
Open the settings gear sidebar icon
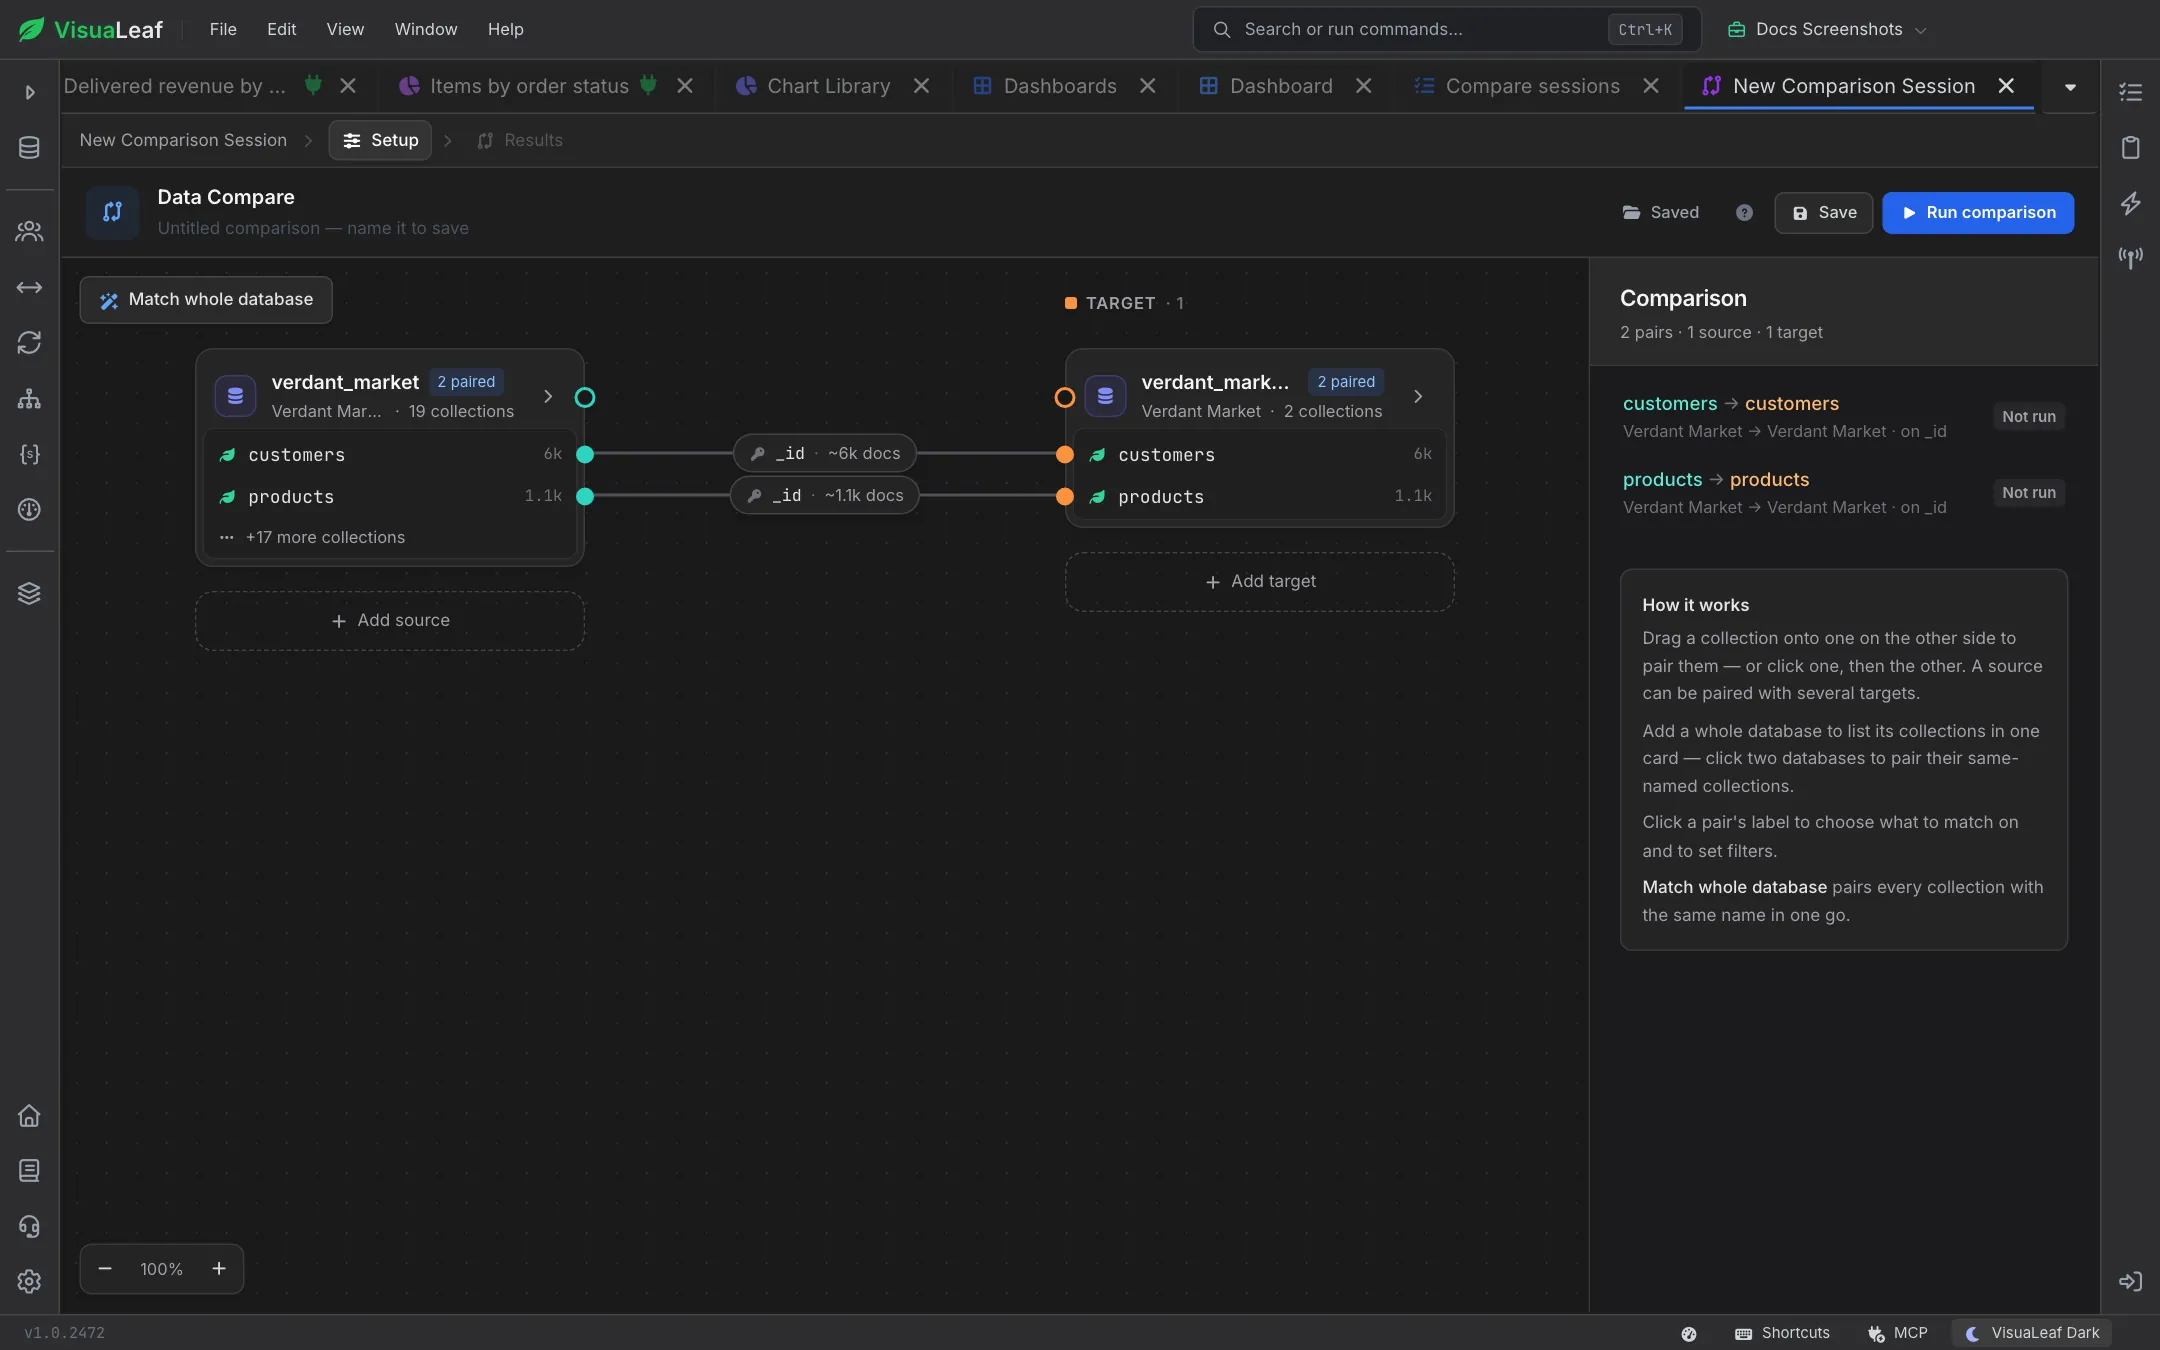pos(29,1281)
